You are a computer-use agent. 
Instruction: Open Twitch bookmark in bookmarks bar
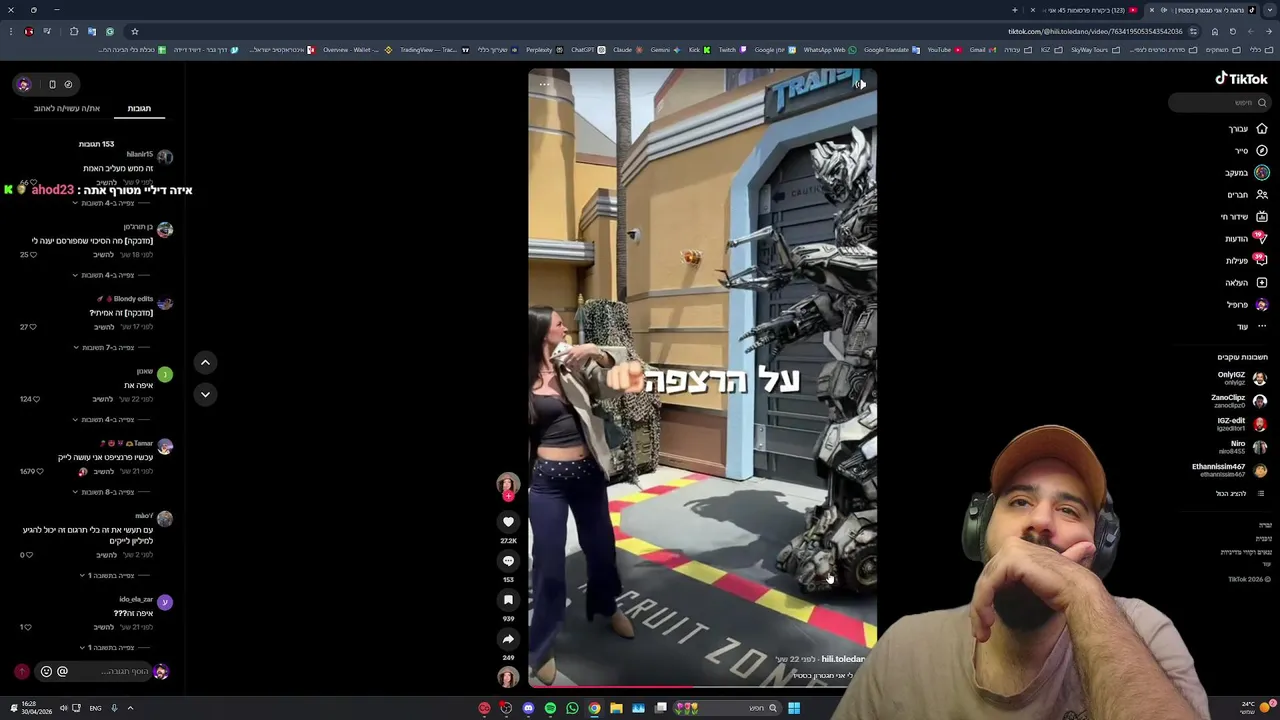[x=733, y=50]
